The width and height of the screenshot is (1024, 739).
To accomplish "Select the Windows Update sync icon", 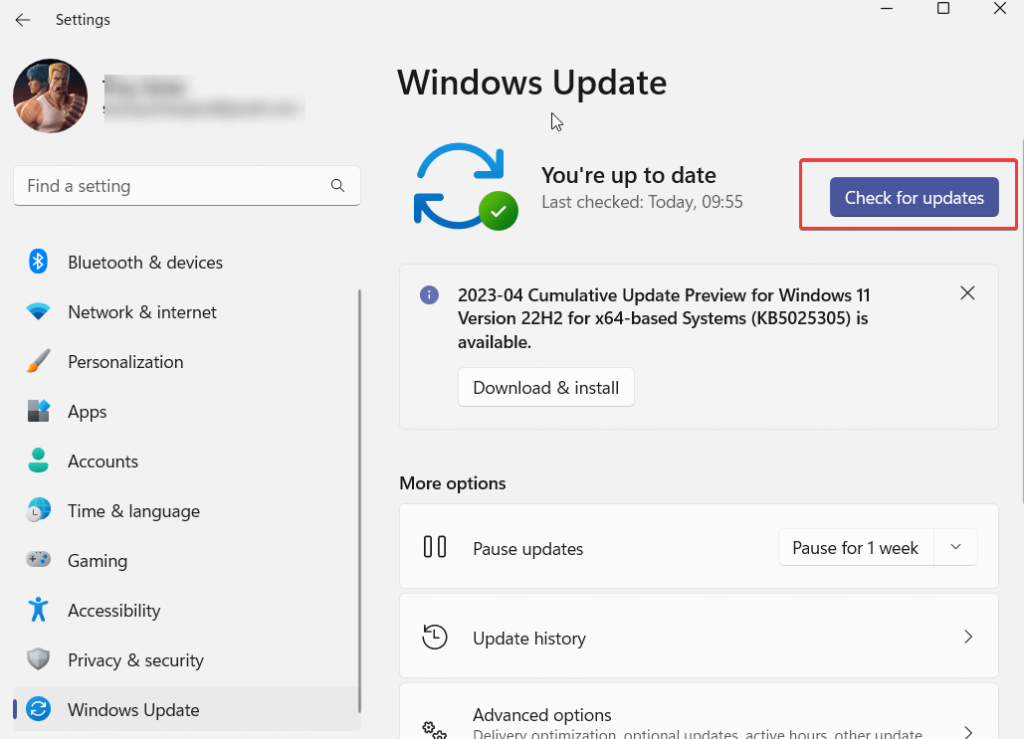I will point(37,709).
